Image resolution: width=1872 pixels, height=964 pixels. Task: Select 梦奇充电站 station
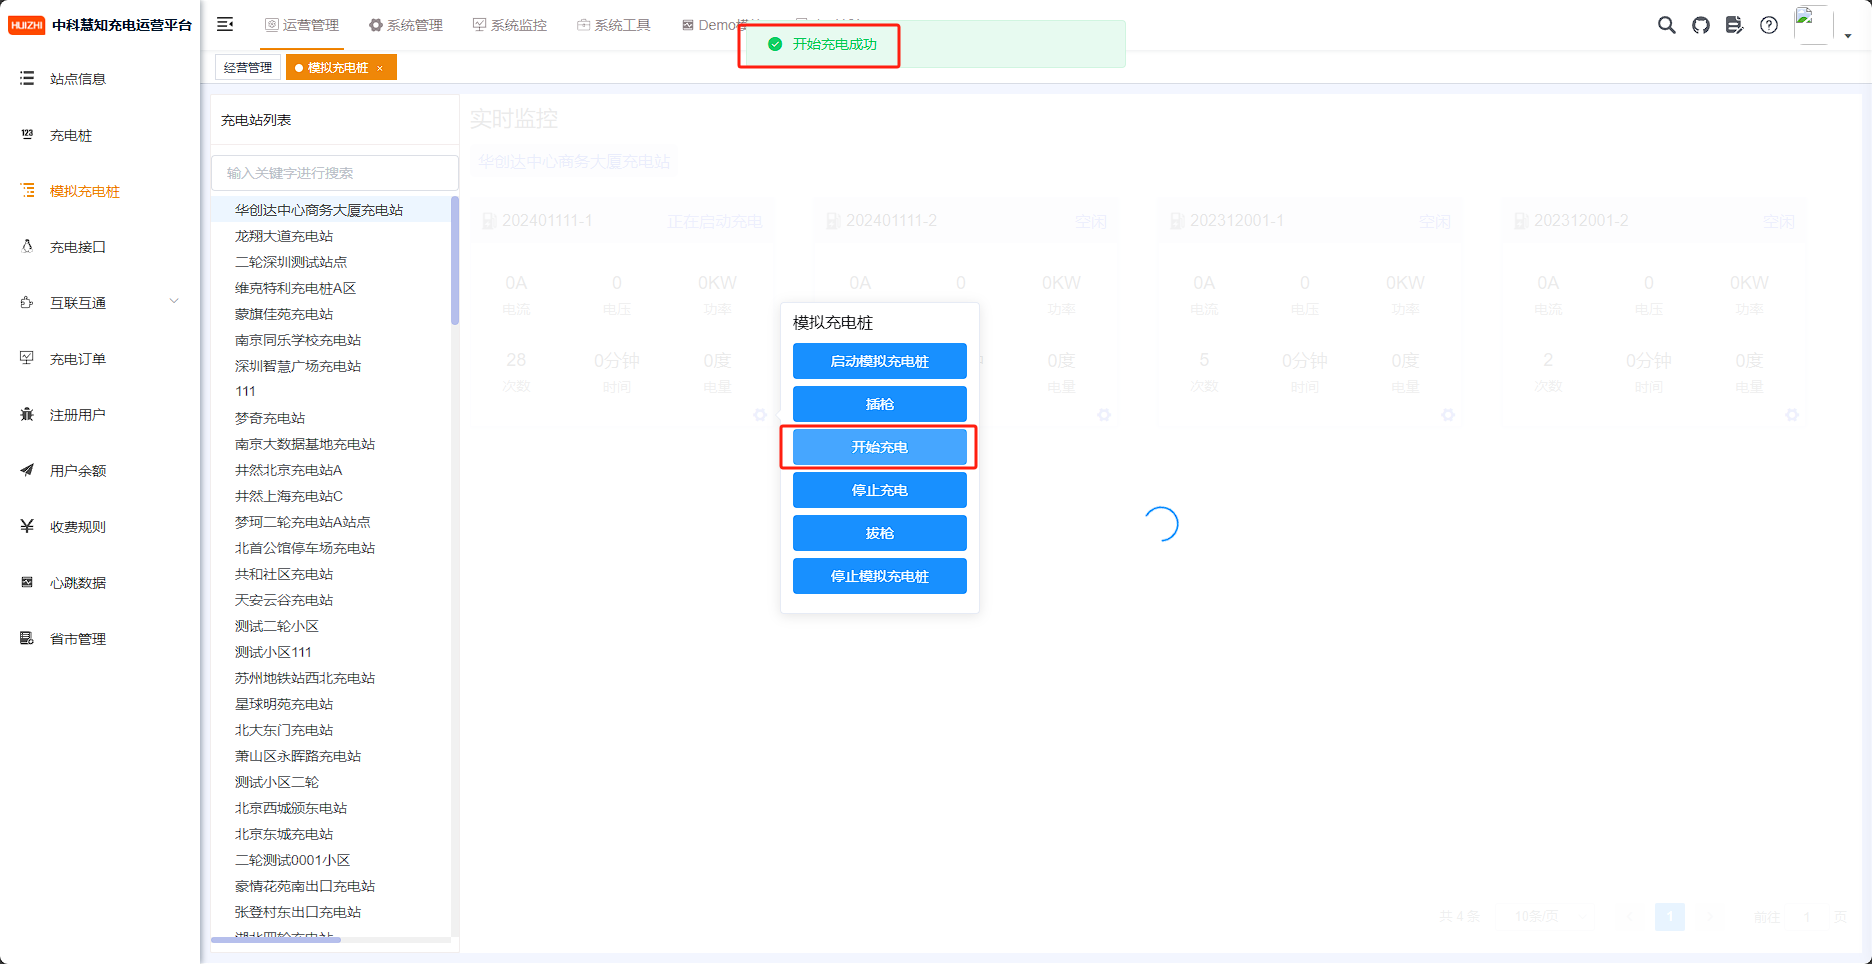(270, 418)
